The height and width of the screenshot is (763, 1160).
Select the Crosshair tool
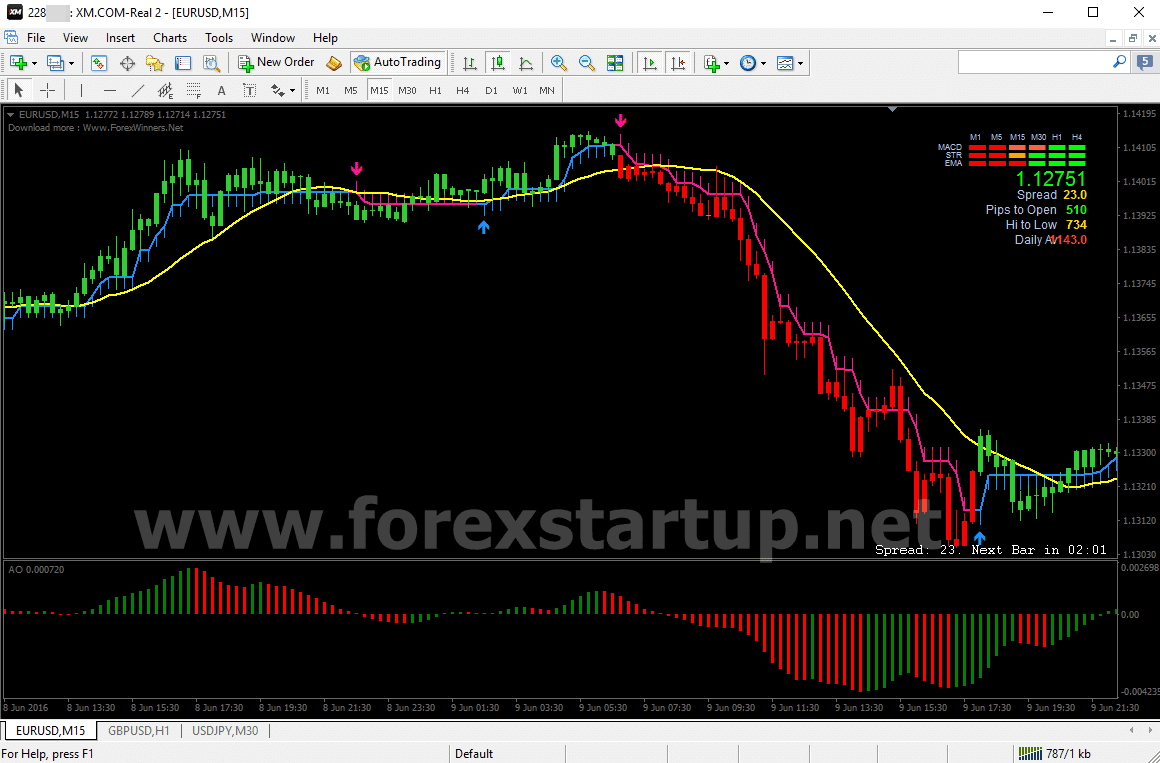click(47, 90)
